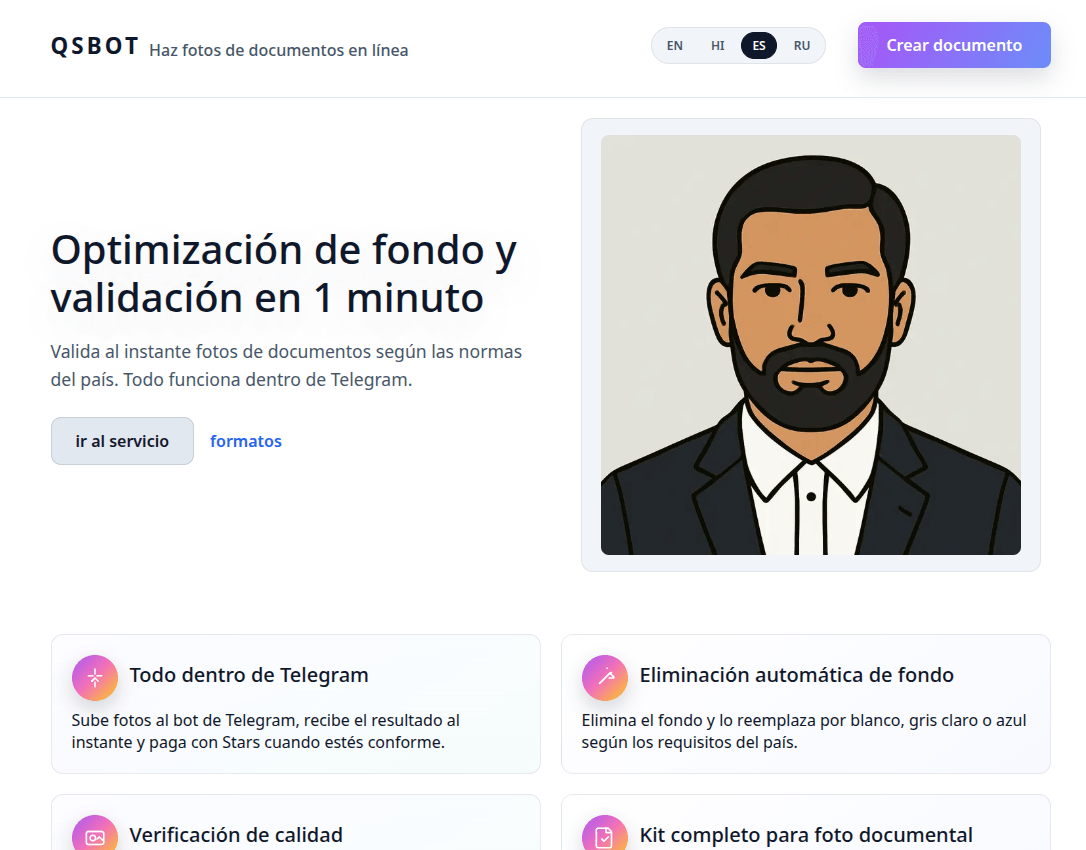Select the active ES language option
This screenshot has height=850, width=1086.
(759, 46)
